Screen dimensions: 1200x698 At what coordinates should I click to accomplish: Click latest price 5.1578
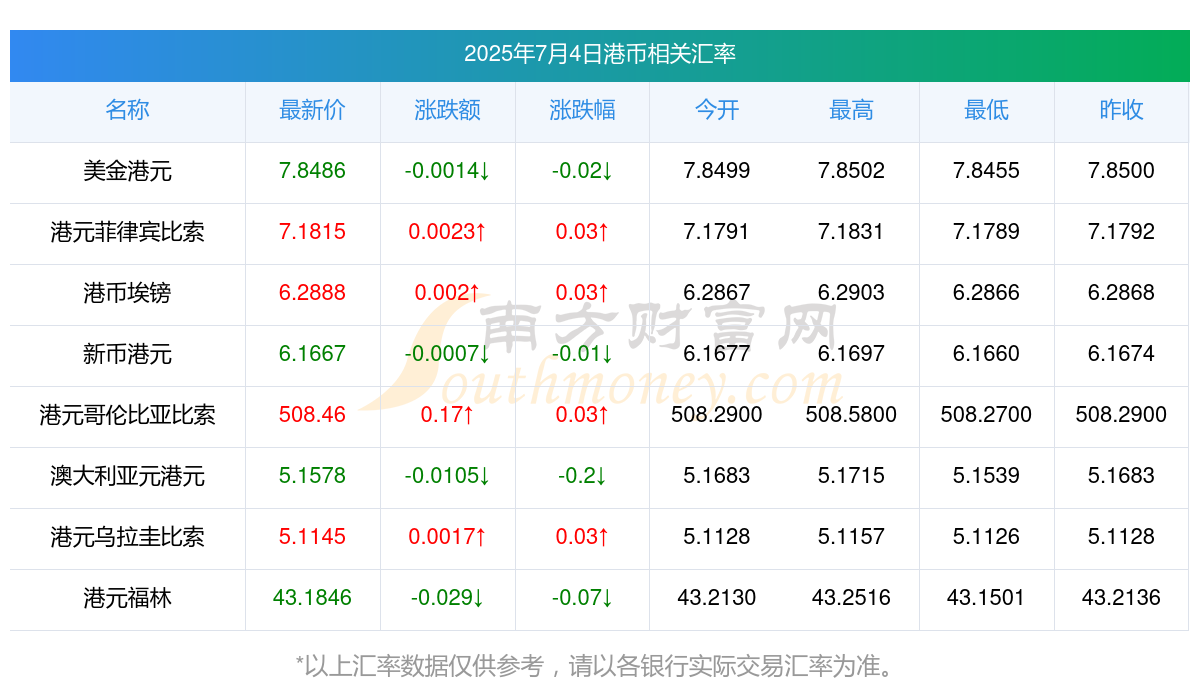pos(312,476)
